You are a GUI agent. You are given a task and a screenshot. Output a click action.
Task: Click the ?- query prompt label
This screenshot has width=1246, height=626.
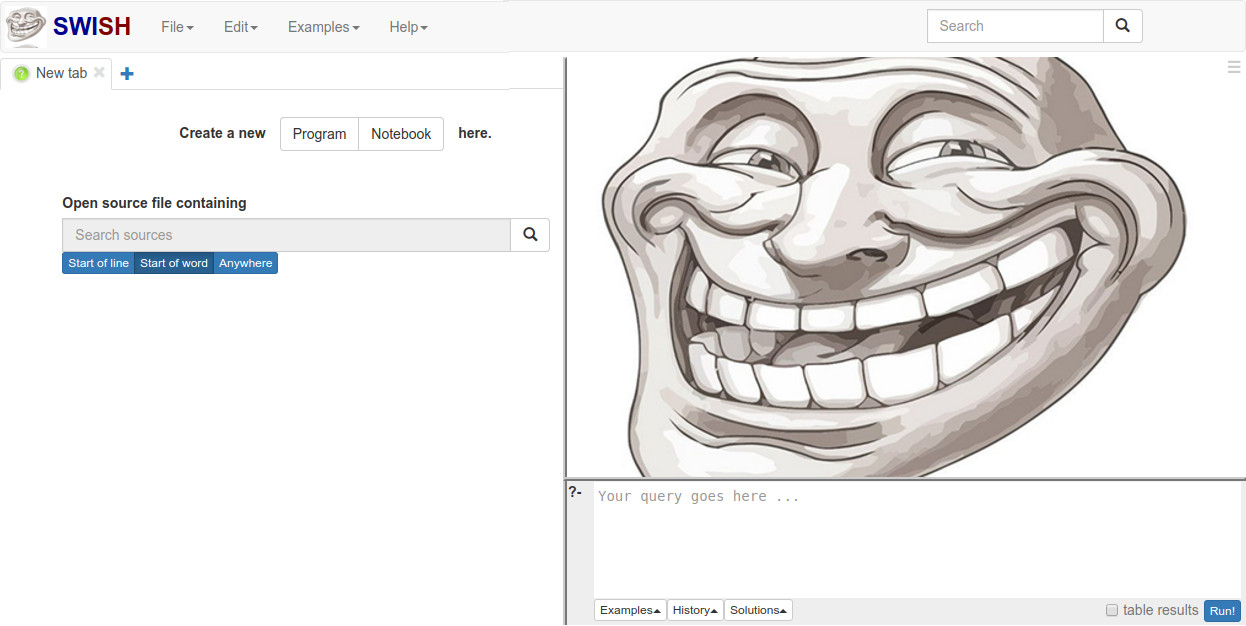(575, 492)
